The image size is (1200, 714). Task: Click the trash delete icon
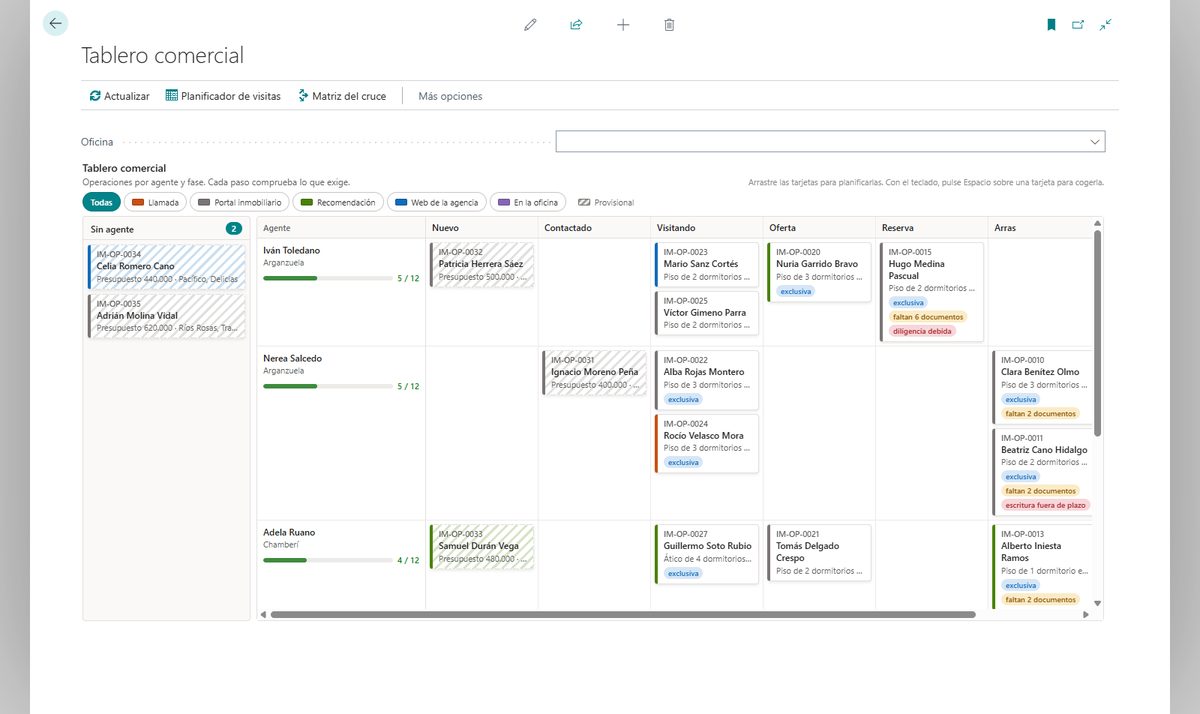click(669, 24)
